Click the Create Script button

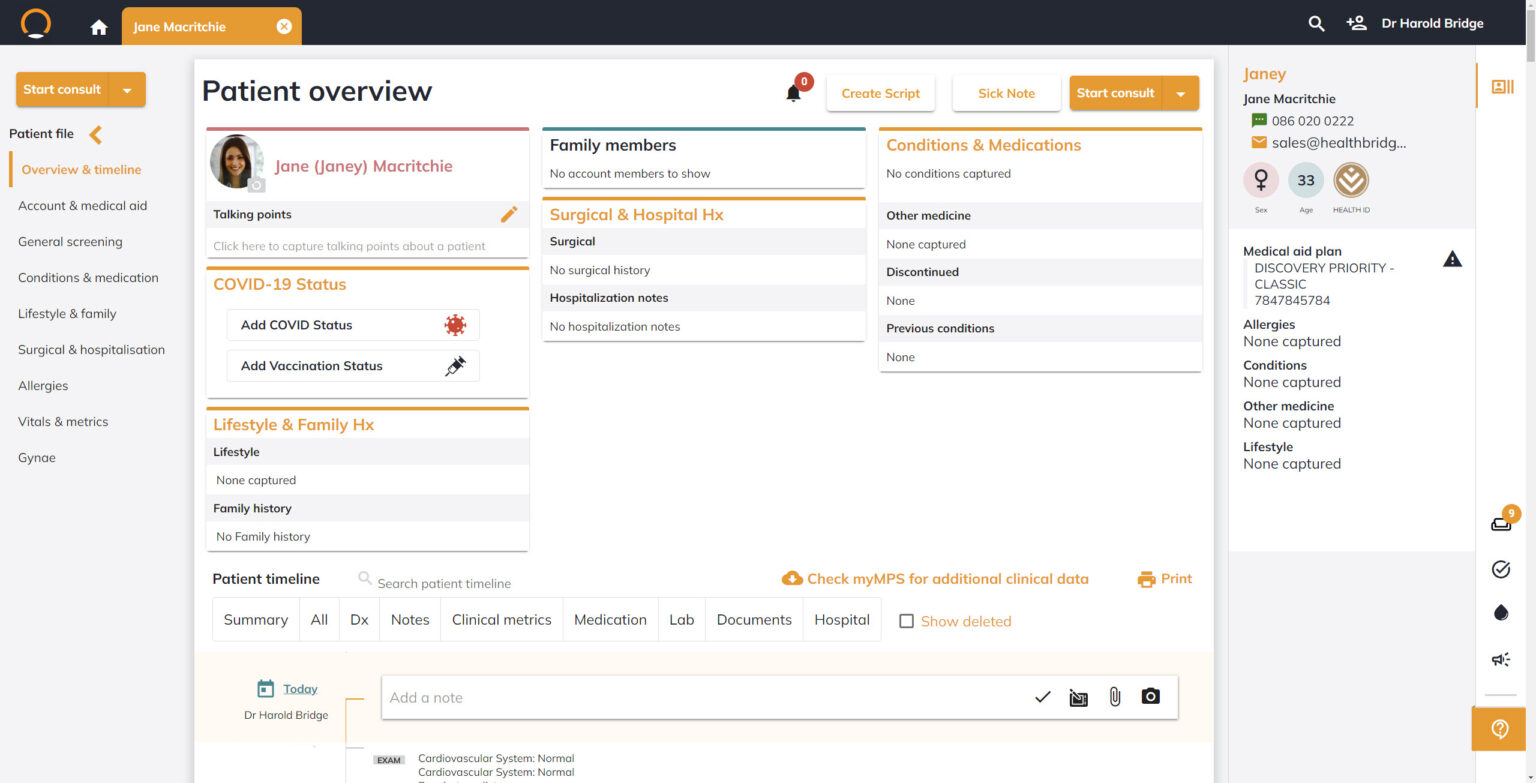click(880, 93)
